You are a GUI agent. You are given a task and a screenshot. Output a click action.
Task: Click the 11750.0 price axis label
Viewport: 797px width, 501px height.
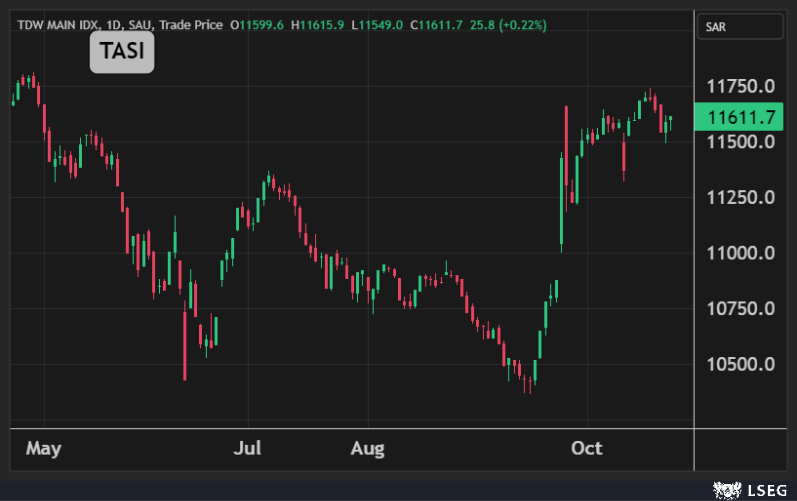pos(741,86)
